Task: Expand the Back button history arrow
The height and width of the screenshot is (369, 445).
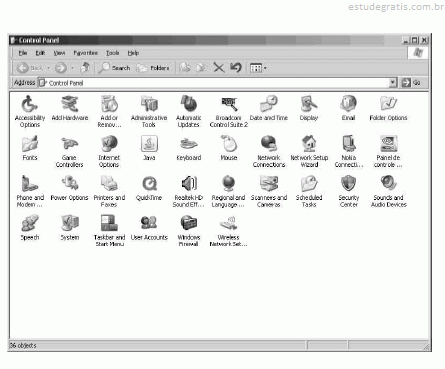Action: coord(49,68)
